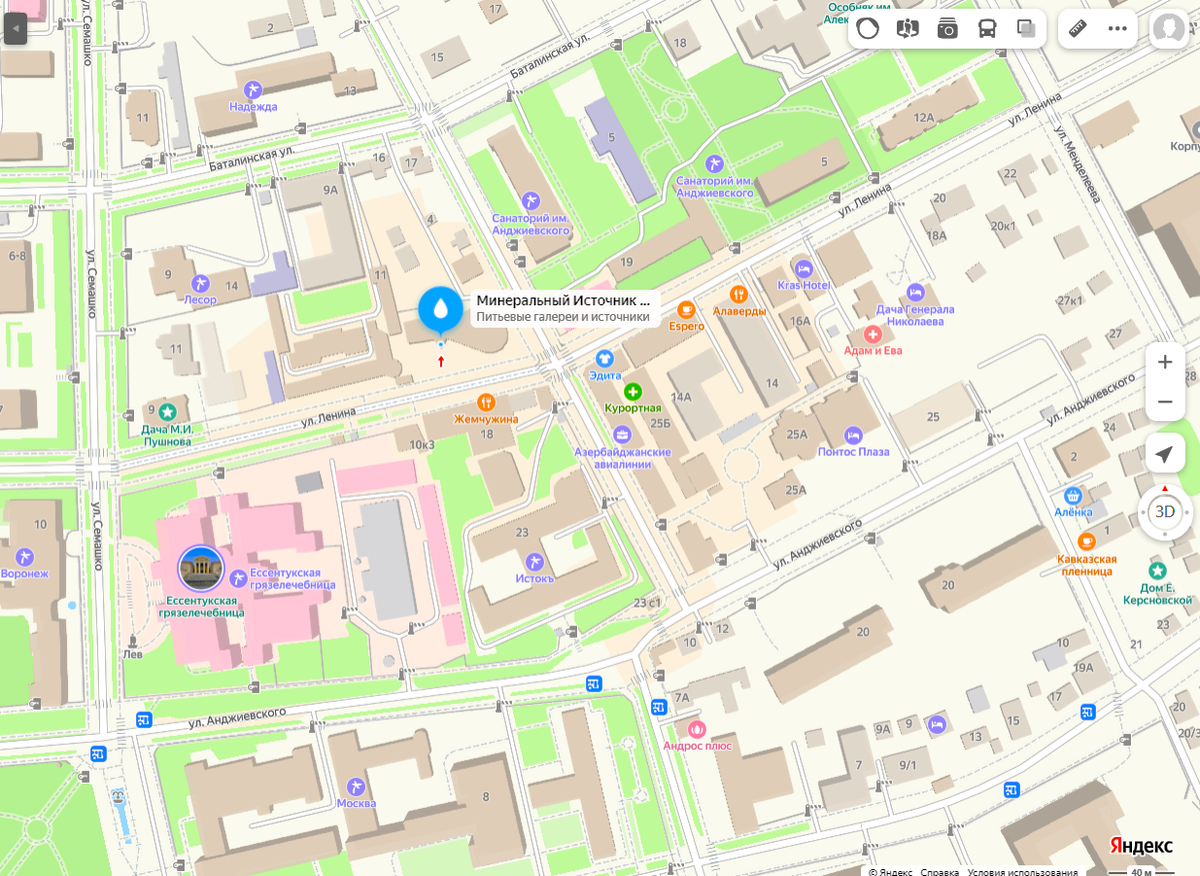Open Курортная pharmacy icon
Viewport: 1200px width, 876px height.
click(x=632, y=391)
